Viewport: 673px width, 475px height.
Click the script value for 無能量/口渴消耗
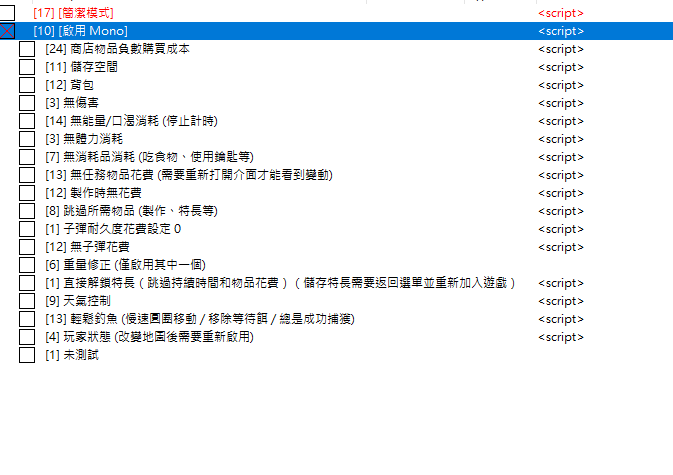pos(560,121)
